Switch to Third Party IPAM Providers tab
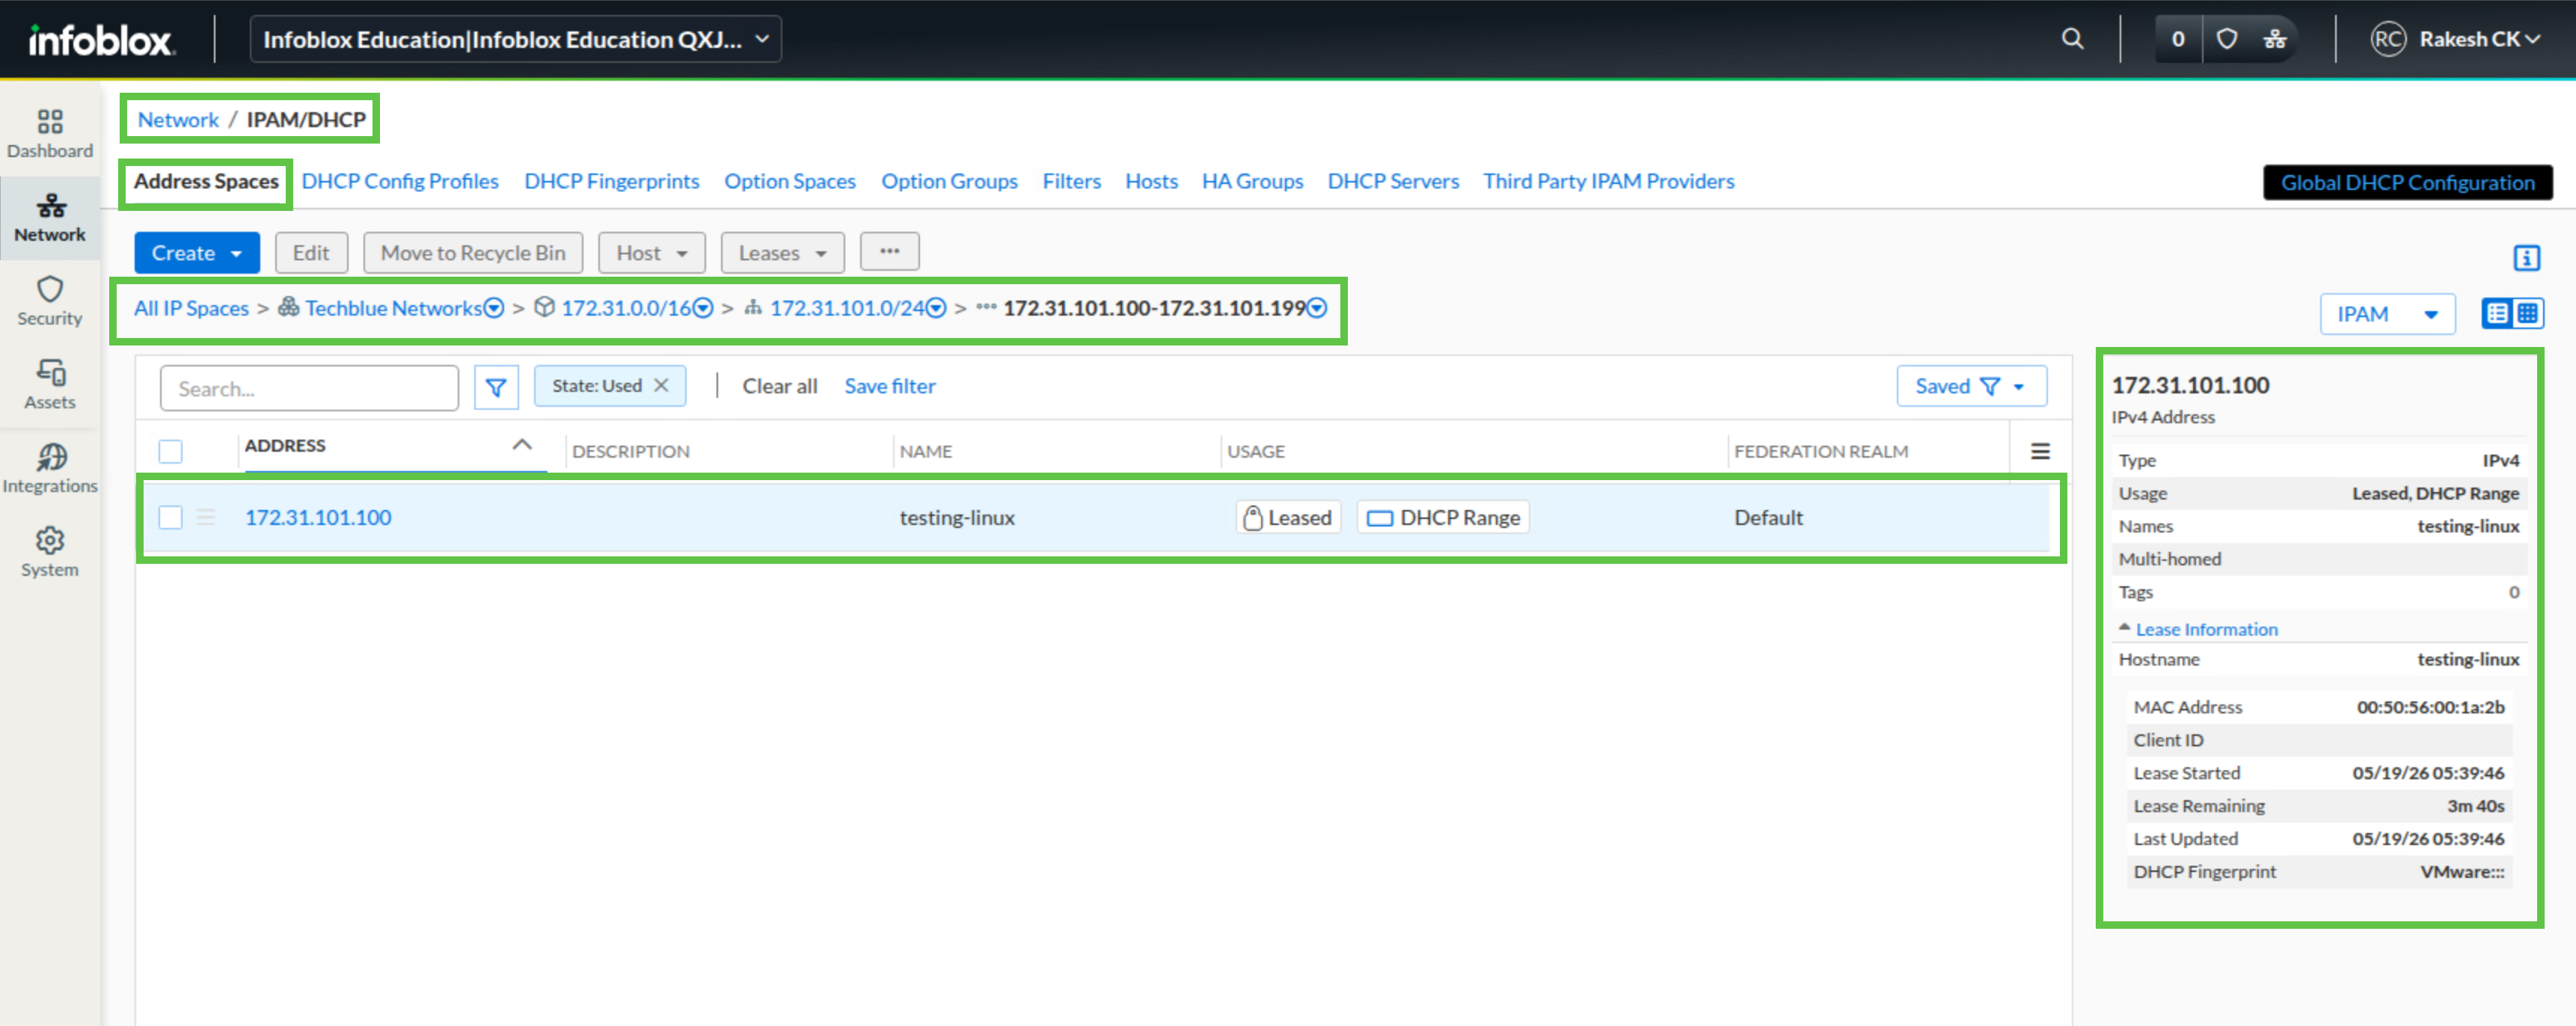 click(1608, 181)
